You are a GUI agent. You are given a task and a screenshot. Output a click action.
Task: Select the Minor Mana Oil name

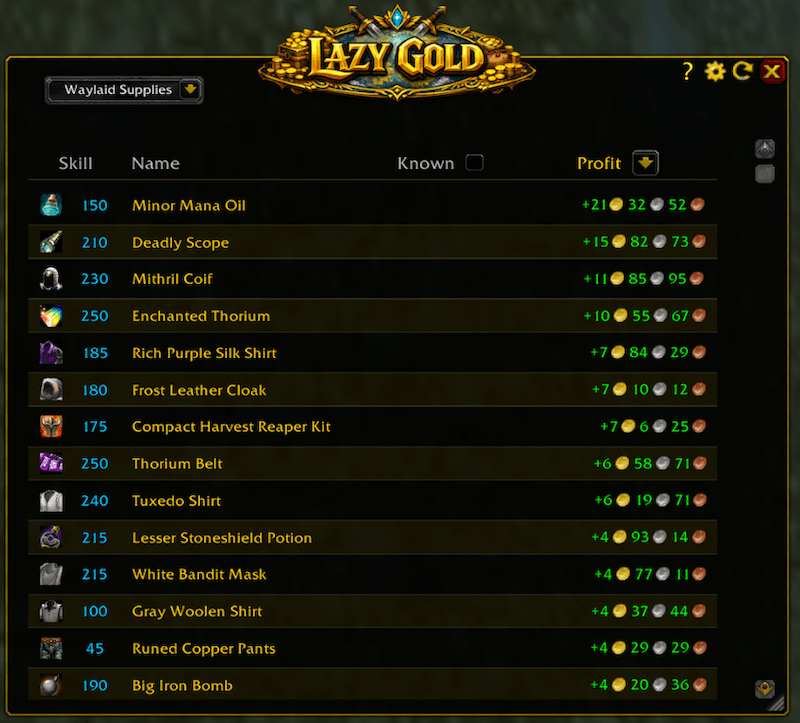pyautogui.click(x=189, y=206)
